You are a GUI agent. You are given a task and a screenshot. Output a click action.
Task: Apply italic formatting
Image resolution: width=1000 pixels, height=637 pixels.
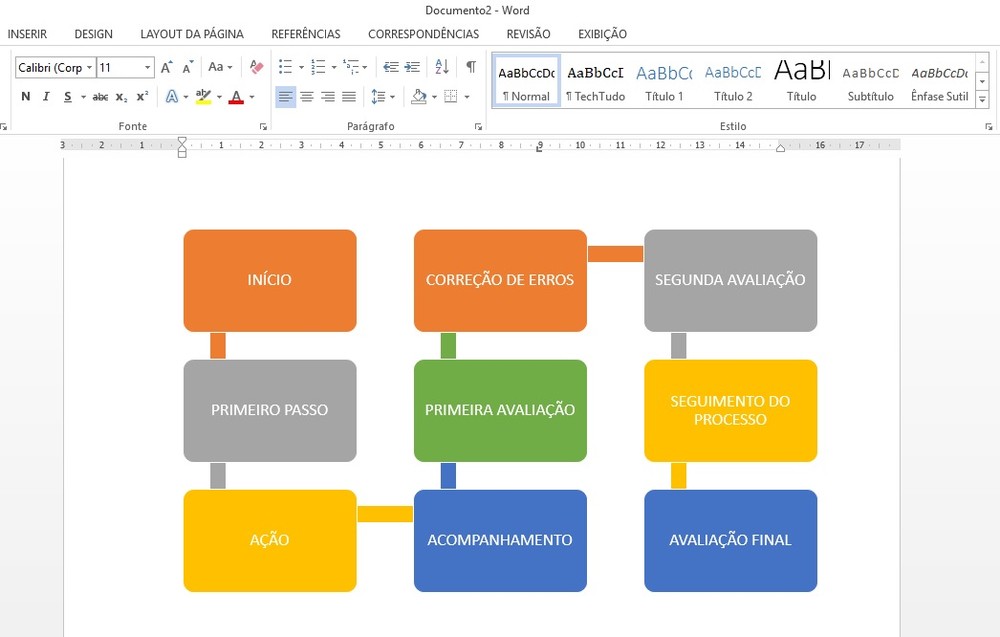point(47,96)
